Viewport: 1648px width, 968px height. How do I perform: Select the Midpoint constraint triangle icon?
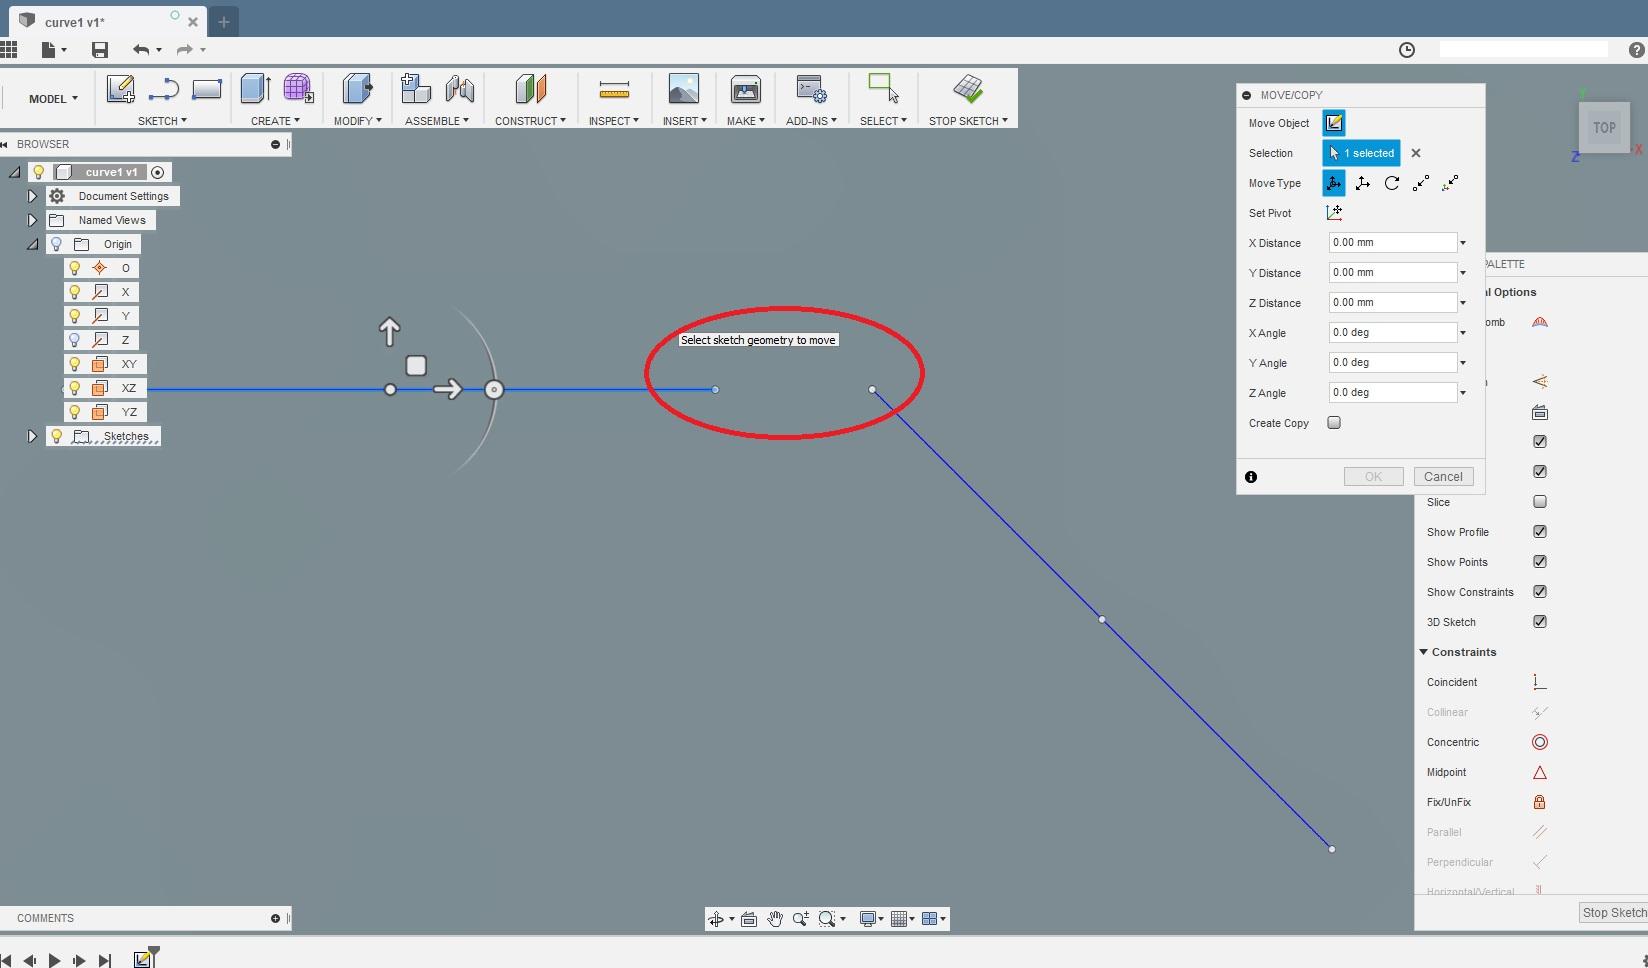(x=1540, y=772)
